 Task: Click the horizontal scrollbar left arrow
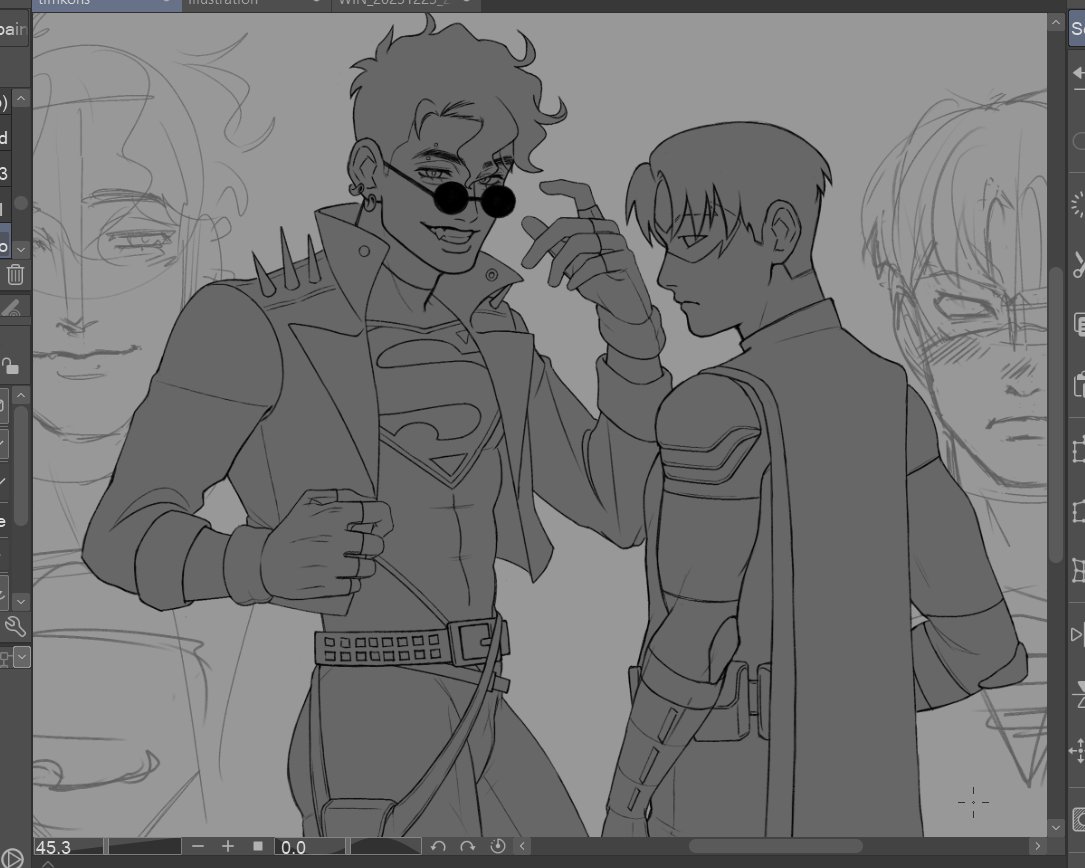point(522,846)
